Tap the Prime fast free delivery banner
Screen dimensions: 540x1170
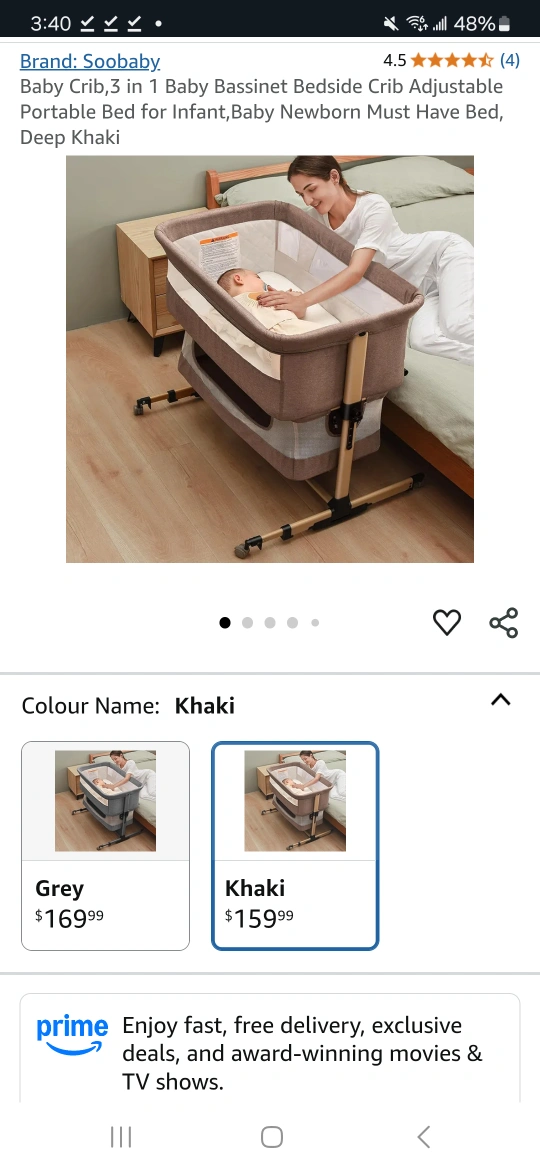pyautogui.click(x=270, y=1048)
